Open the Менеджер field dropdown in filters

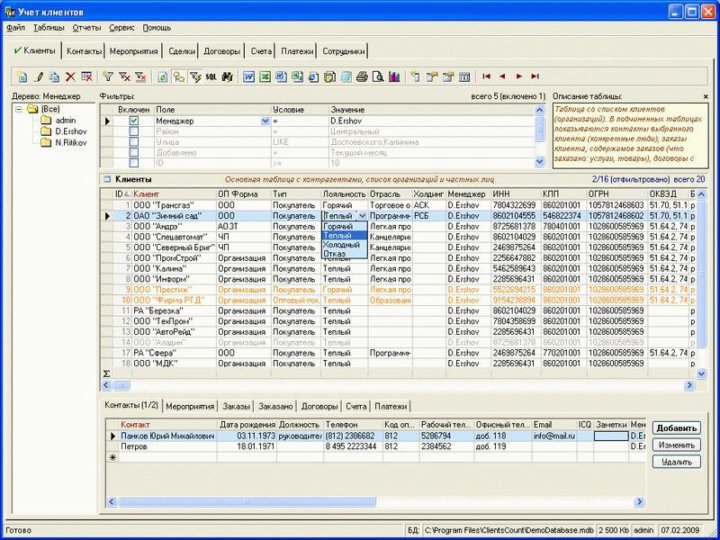265,121
